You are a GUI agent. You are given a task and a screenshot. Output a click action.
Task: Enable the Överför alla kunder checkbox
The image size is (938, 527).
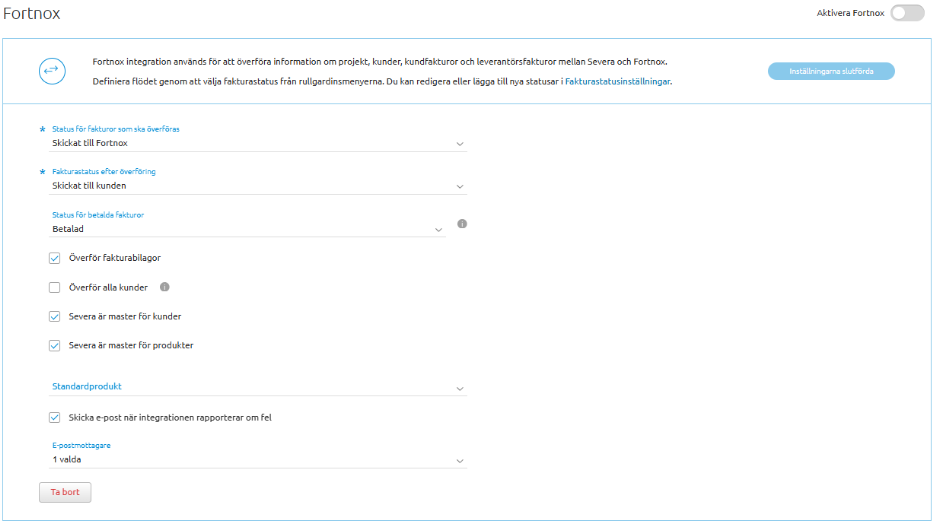[55, 288]
